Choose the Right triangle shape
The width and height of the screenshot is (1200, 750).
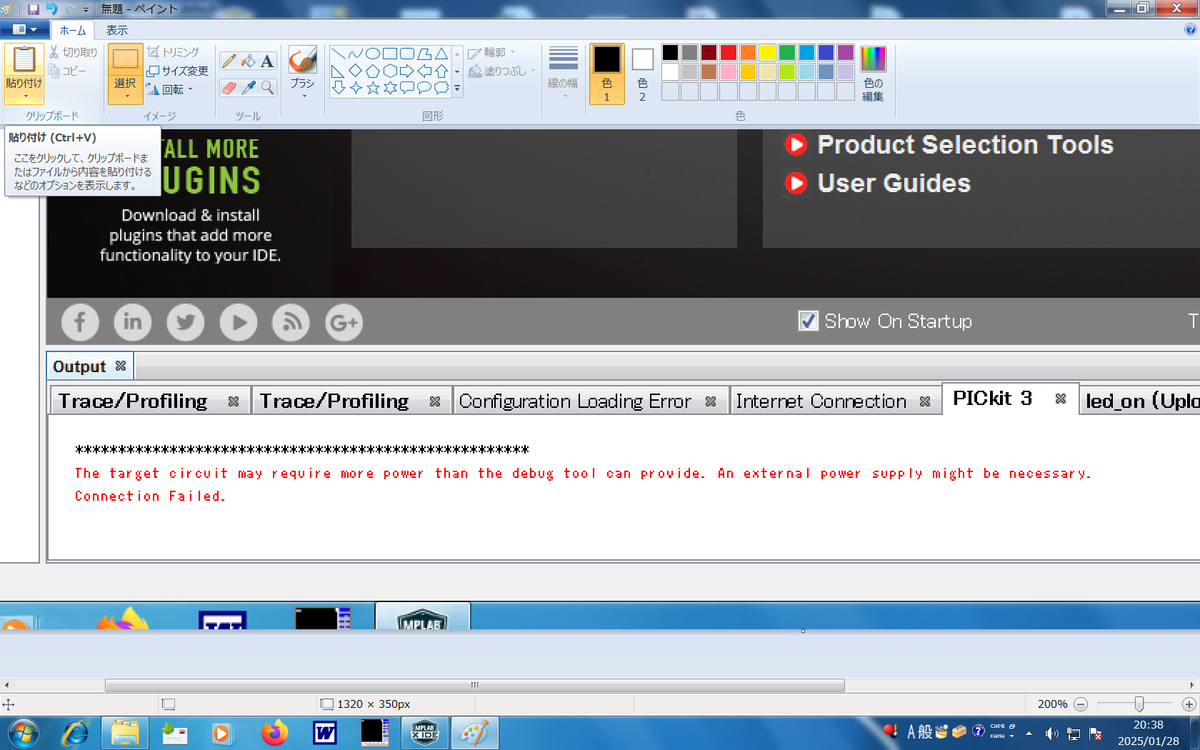(x=338, y=71)
